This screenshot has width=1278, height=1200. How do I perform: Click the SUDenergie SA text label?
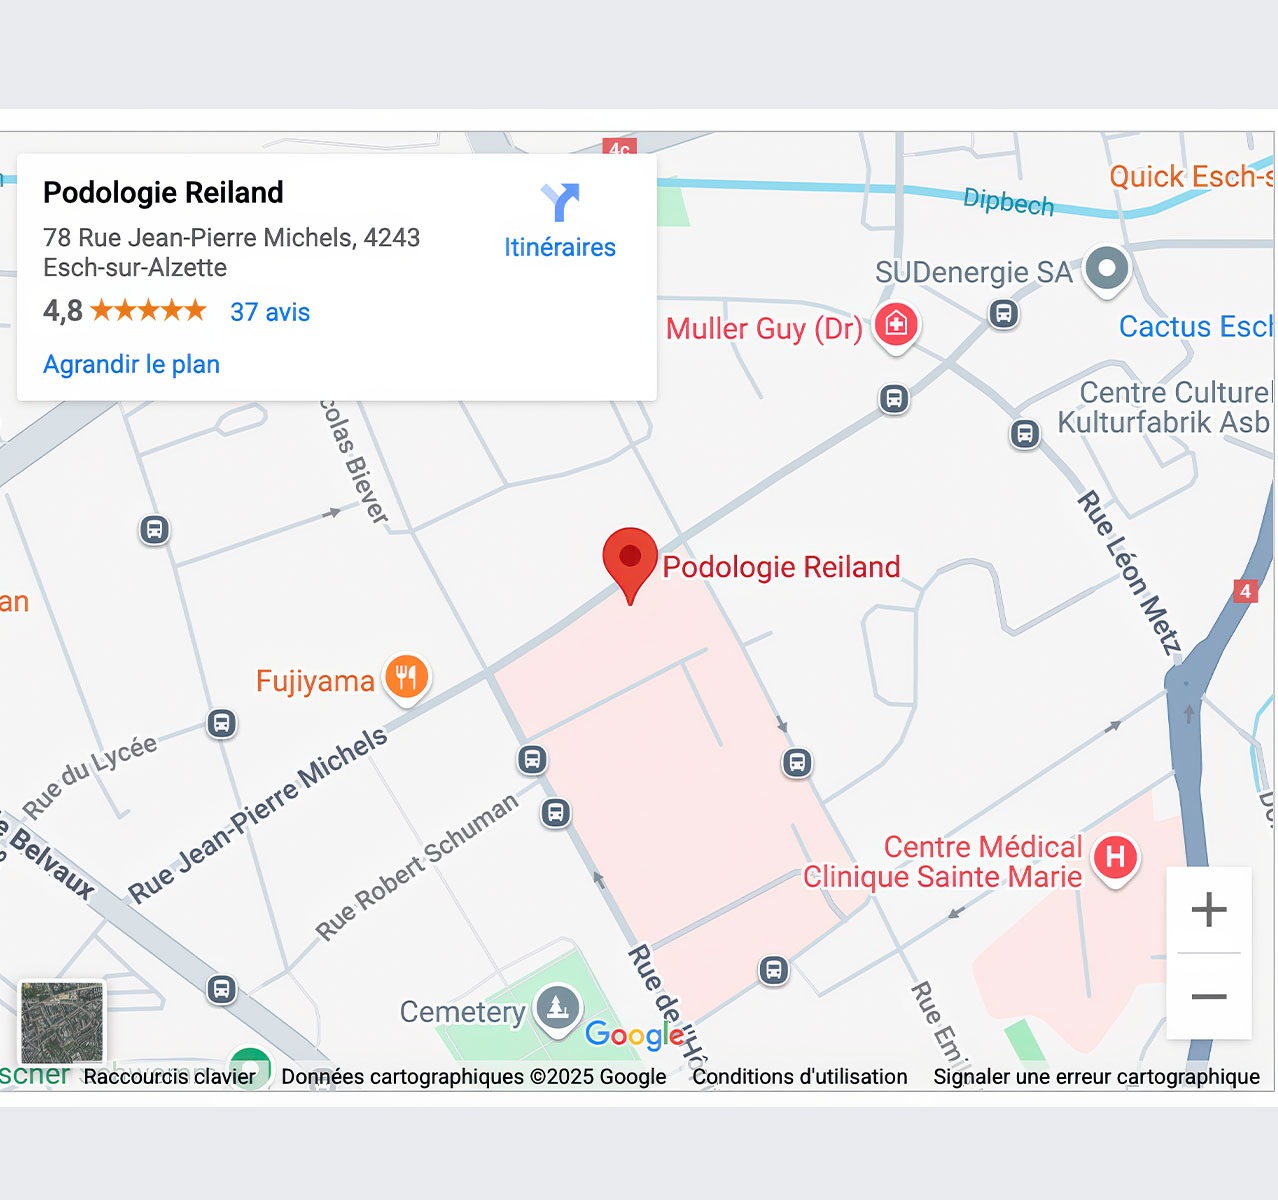click(973, 272)
